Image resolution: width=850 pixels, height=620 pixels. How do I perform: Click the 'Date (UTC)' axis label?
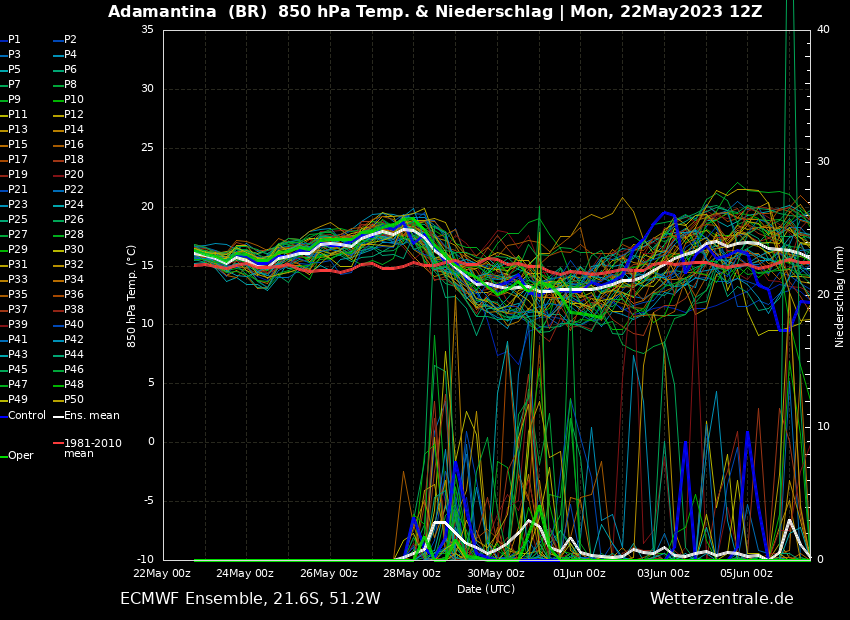[486, 589]
